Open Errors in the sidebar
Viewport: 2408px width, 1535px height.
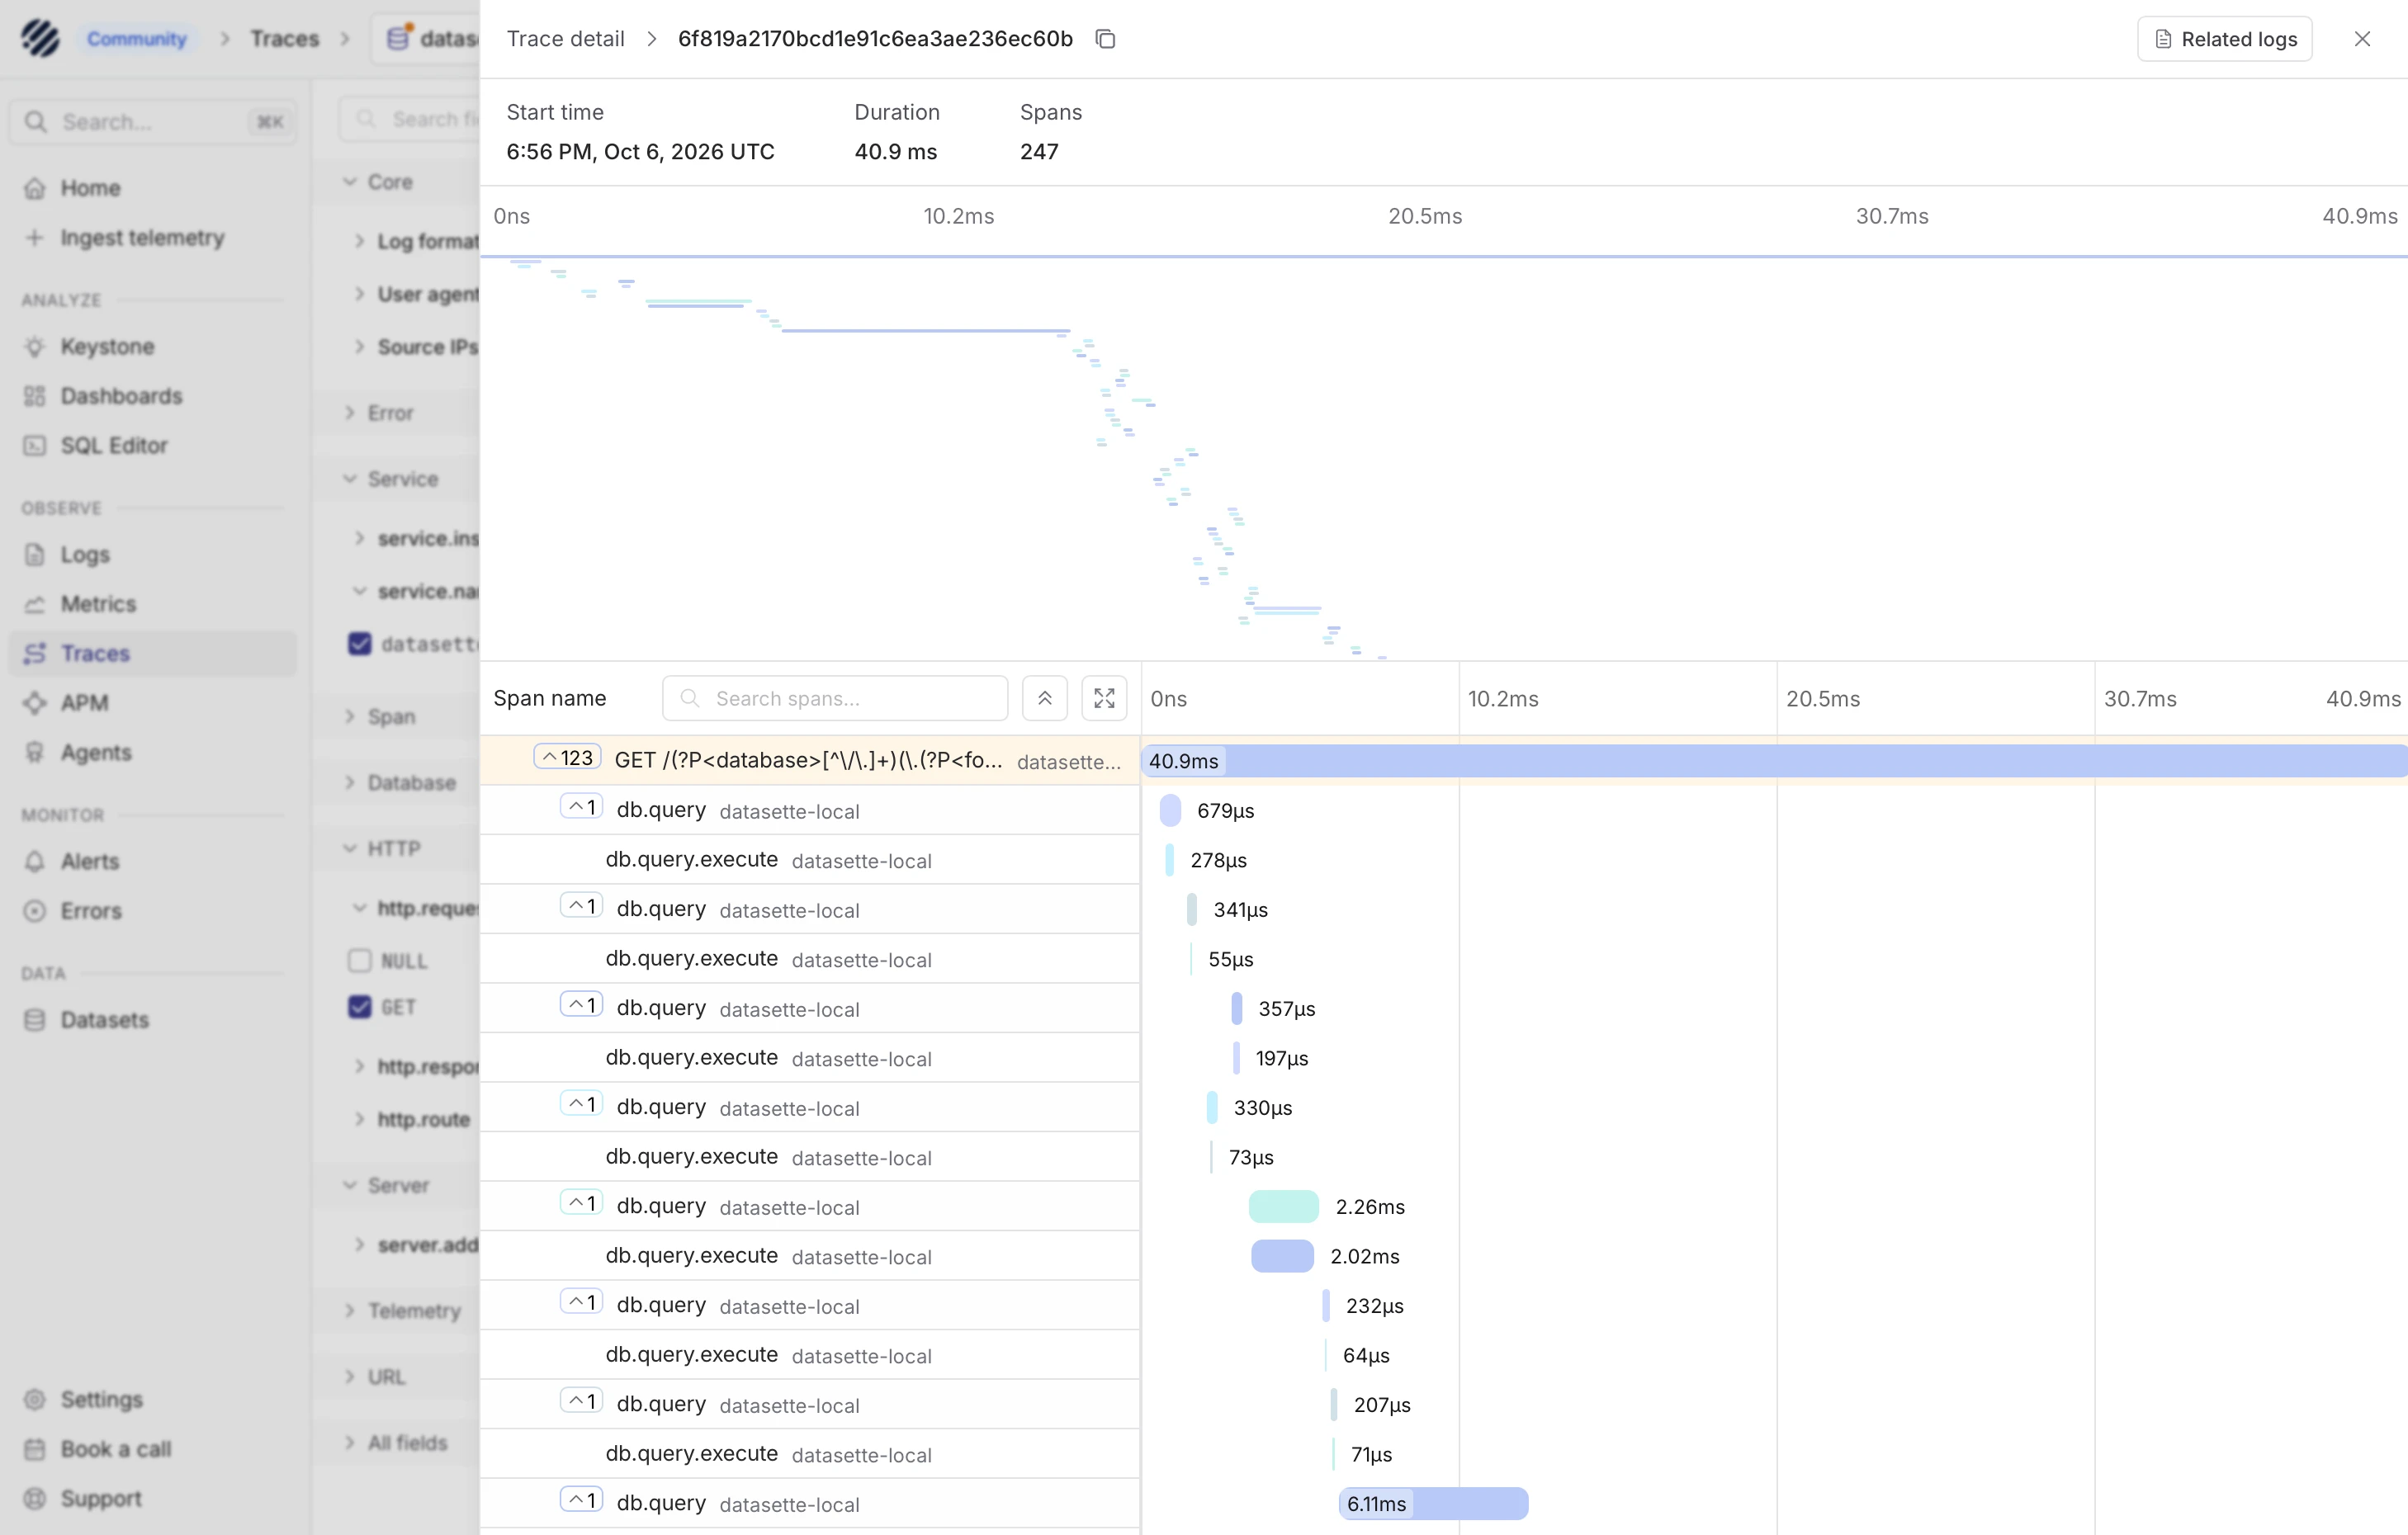click(x=91, y=911)
